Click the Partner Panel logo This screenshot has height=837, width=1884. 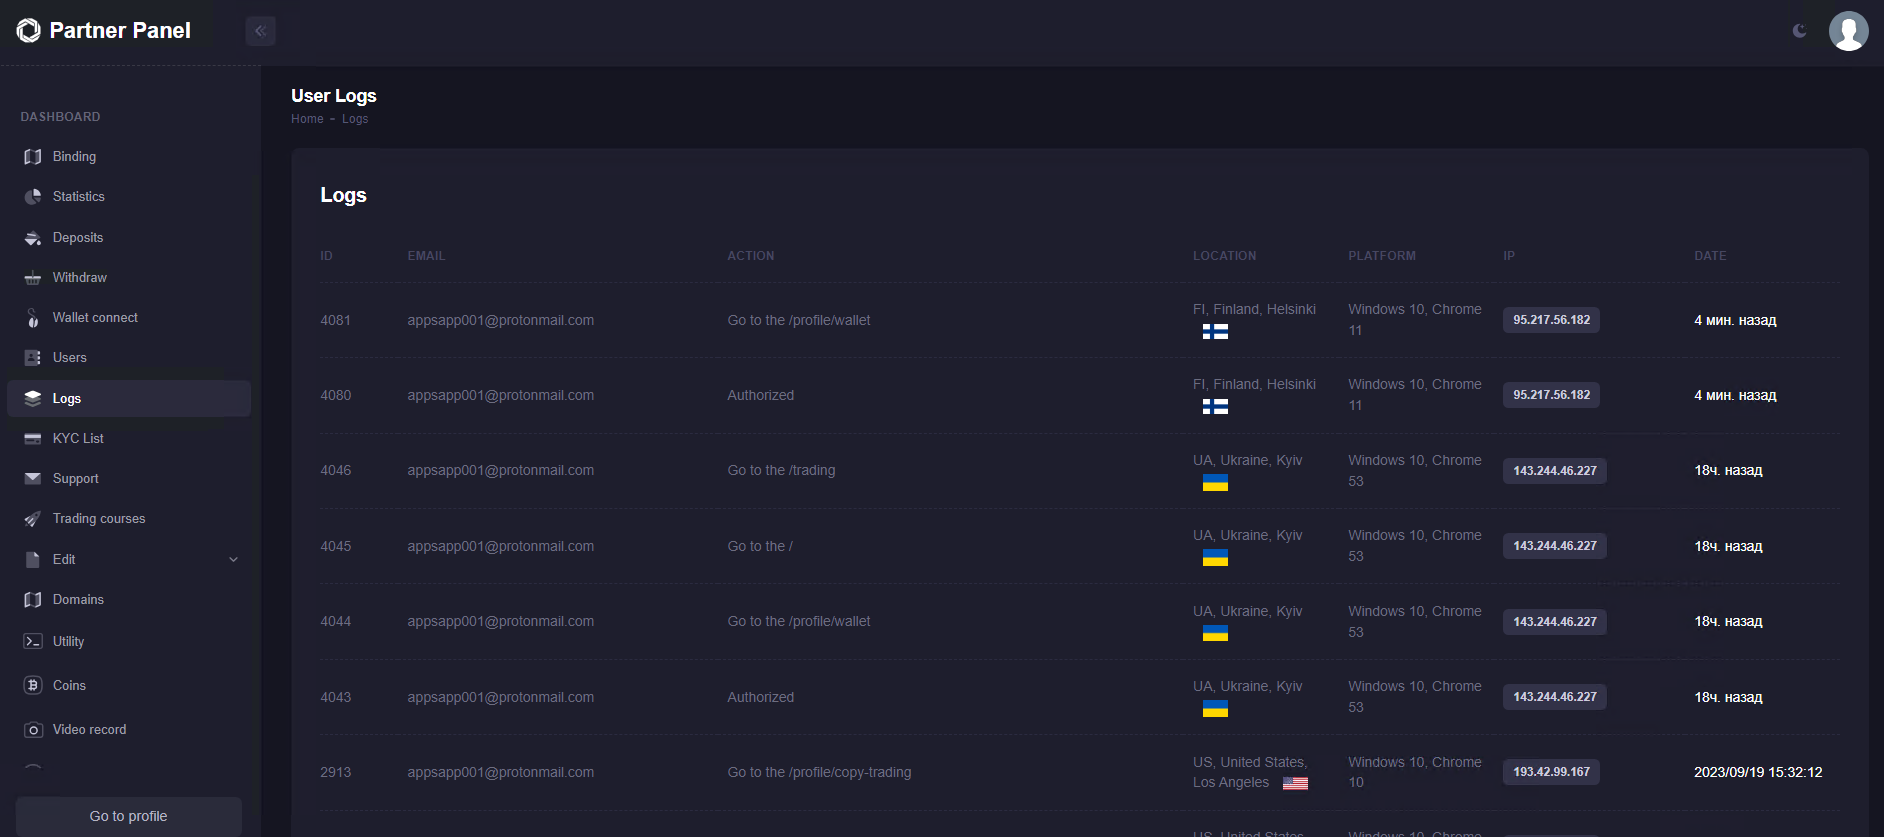click(x=104, y=31)
